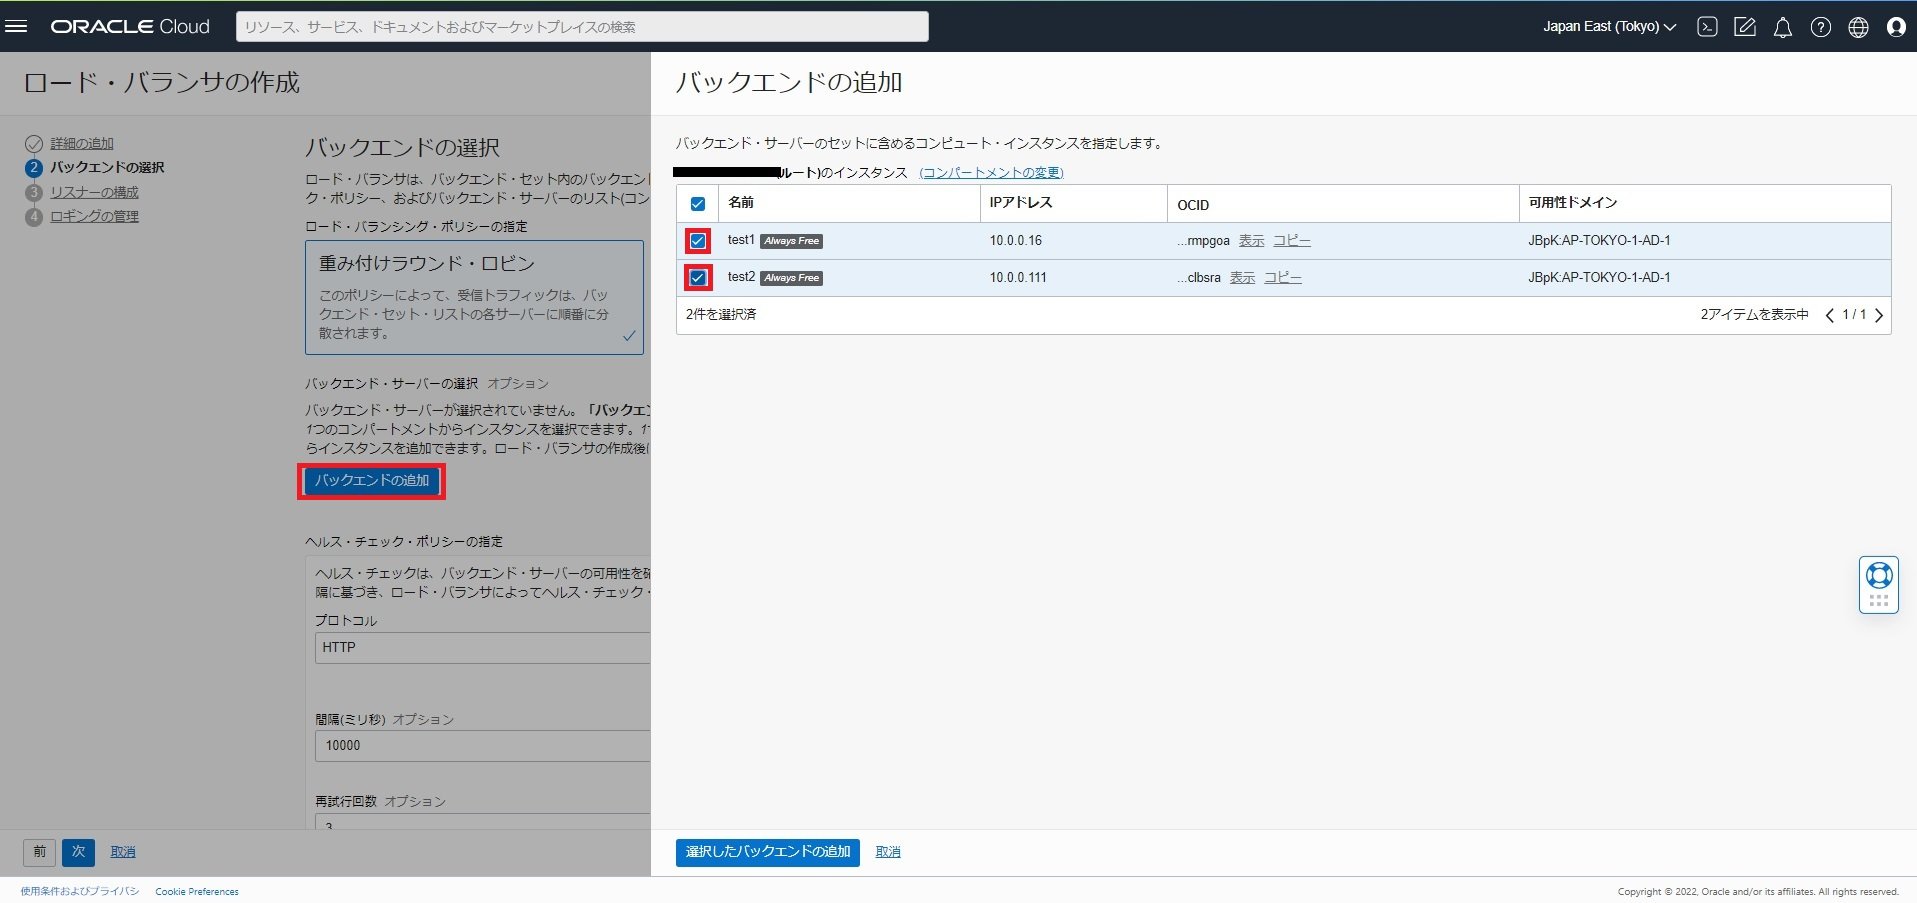Open the navigation hamburger menu
The image size is (1917, 903).
tap(16, 26)
